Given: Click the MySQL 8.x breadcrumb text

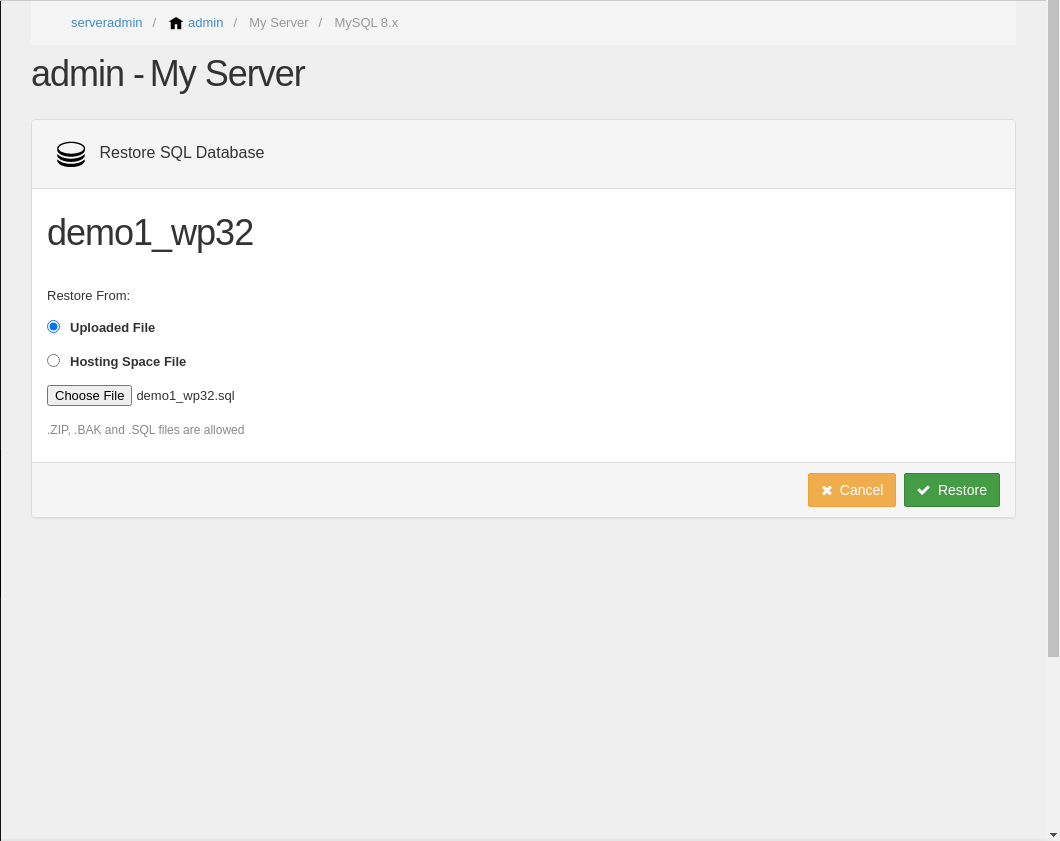Looking at the screenshot, I should point(366,23).
